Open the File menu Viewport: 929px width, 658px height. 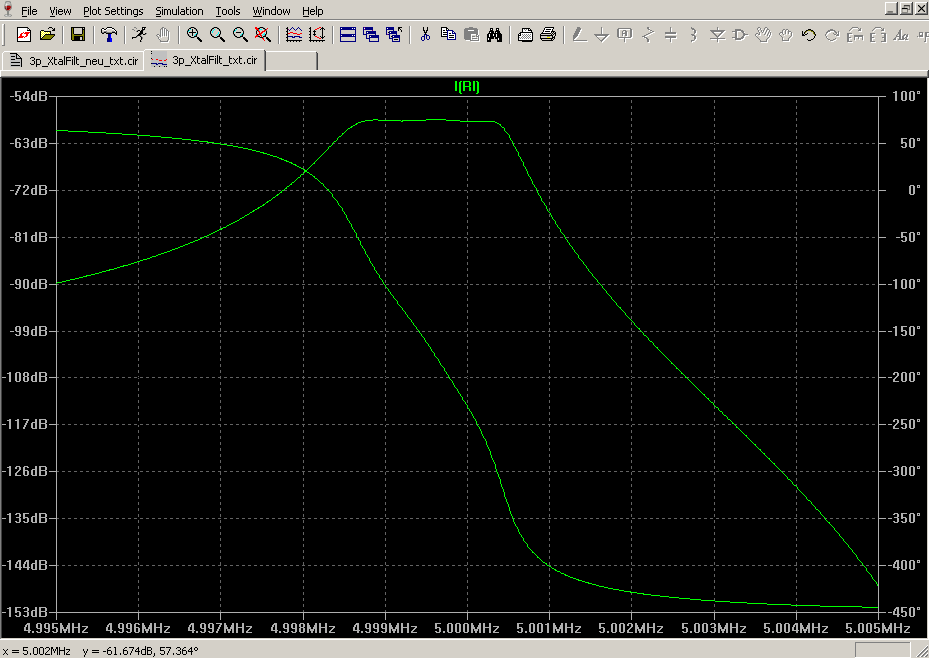tap(29, 11)
